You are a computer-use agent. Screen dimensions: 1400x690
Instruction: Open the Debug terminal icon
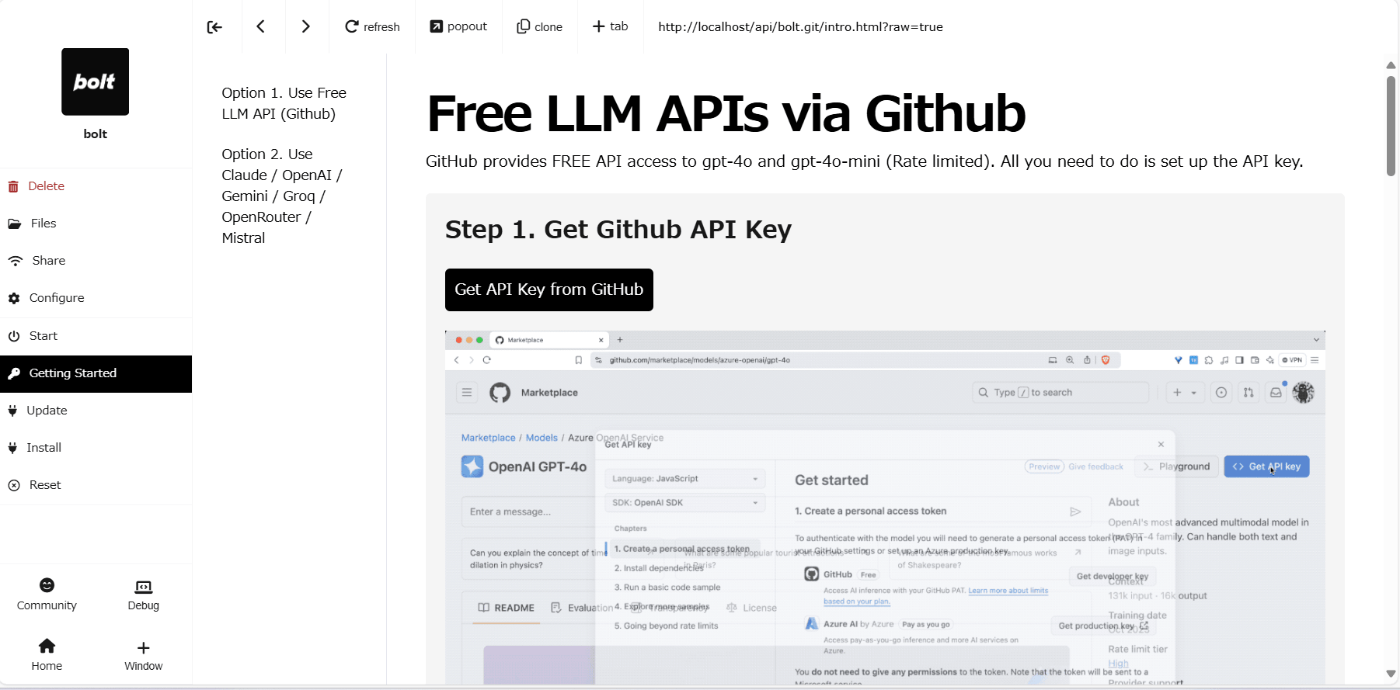[143, 586]
